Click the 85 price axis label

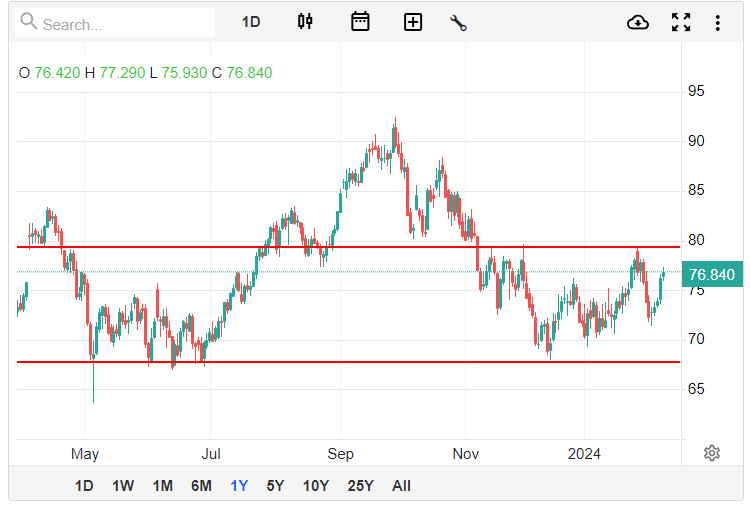click(x=696, y=190)
